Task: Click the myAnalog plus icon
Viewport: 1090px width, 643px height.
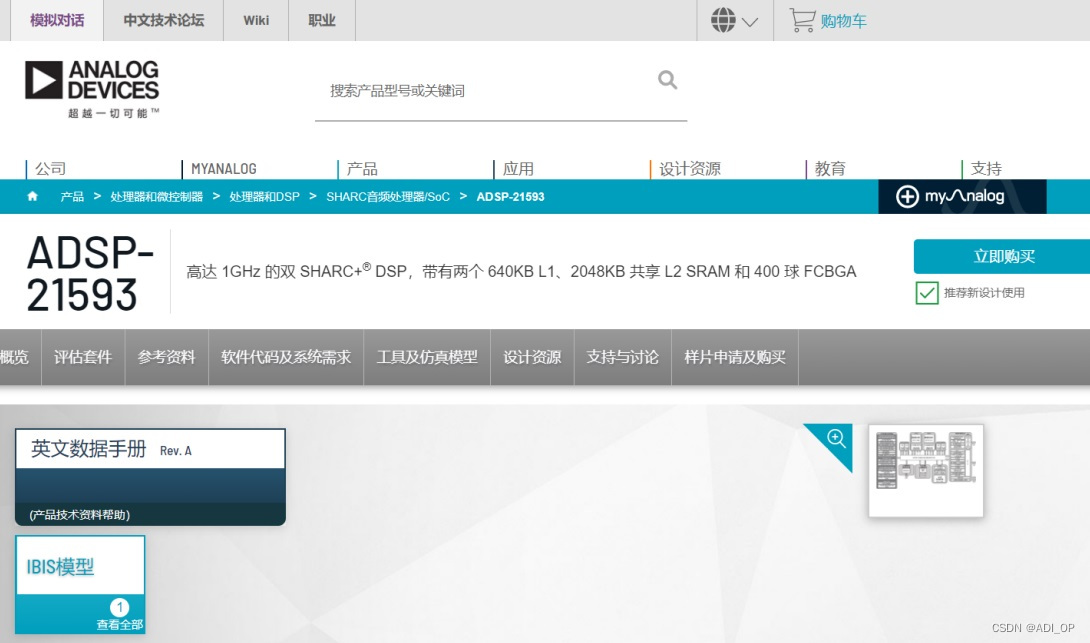Action: pos(906,197)
